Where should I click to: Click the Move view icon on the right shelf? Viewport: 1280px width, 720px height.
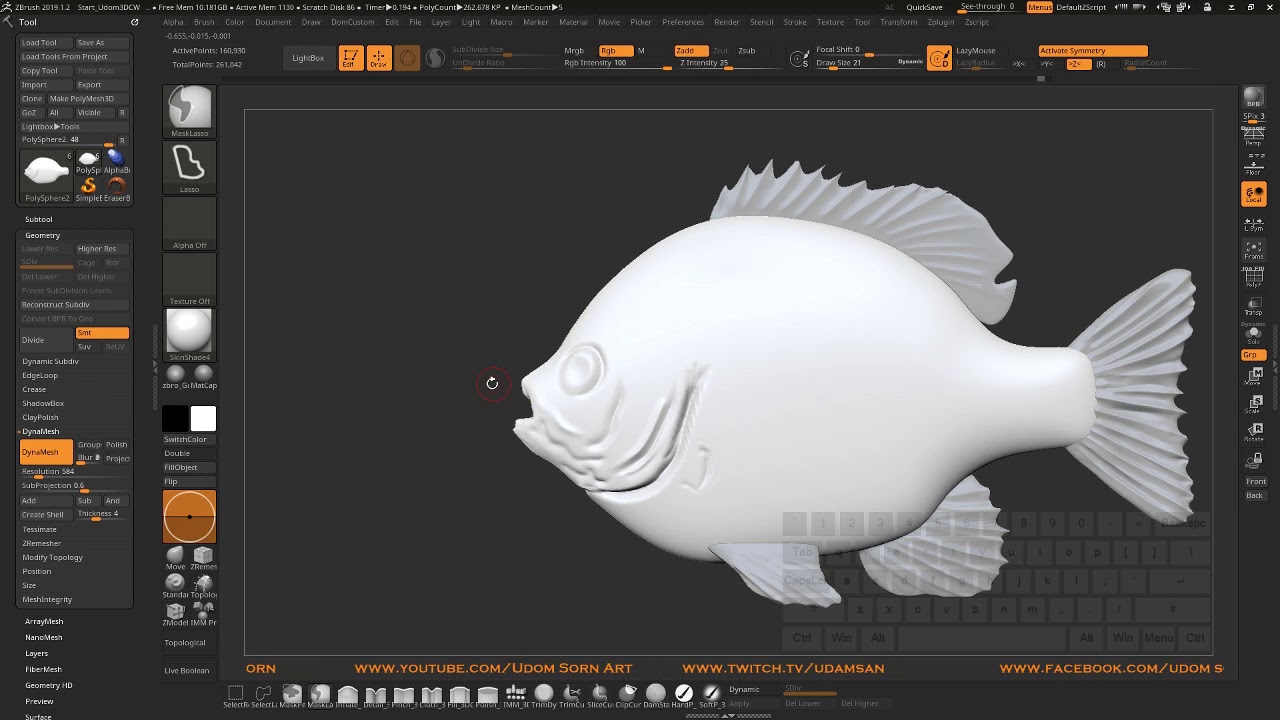[1253, 376]
